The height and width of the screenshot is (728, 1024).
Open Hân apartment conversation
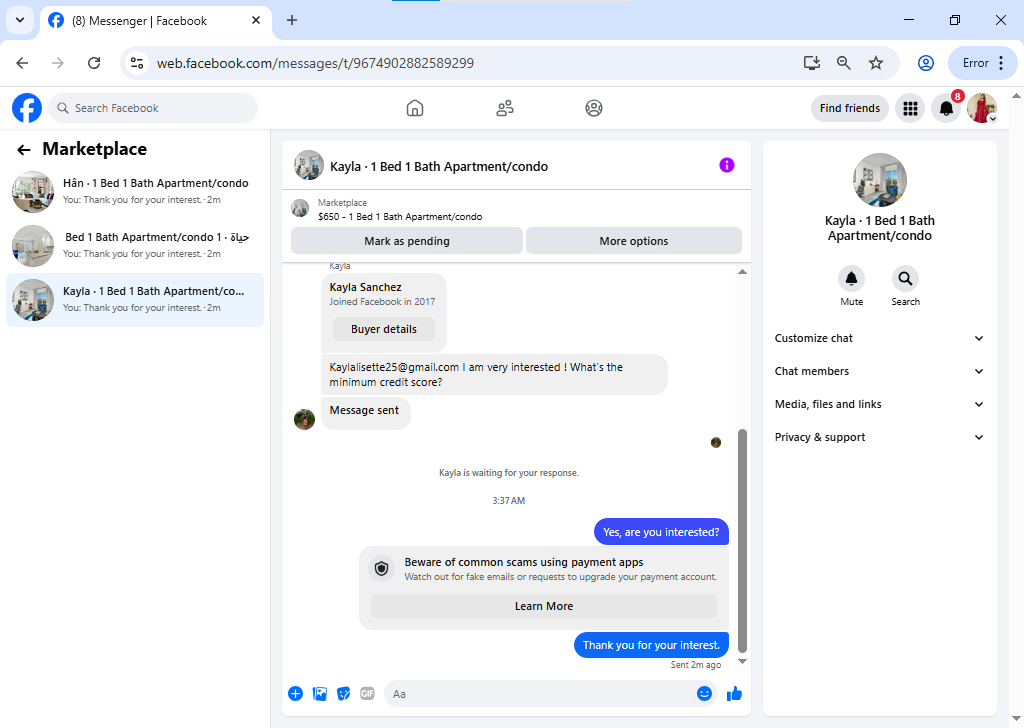(135, 192)
